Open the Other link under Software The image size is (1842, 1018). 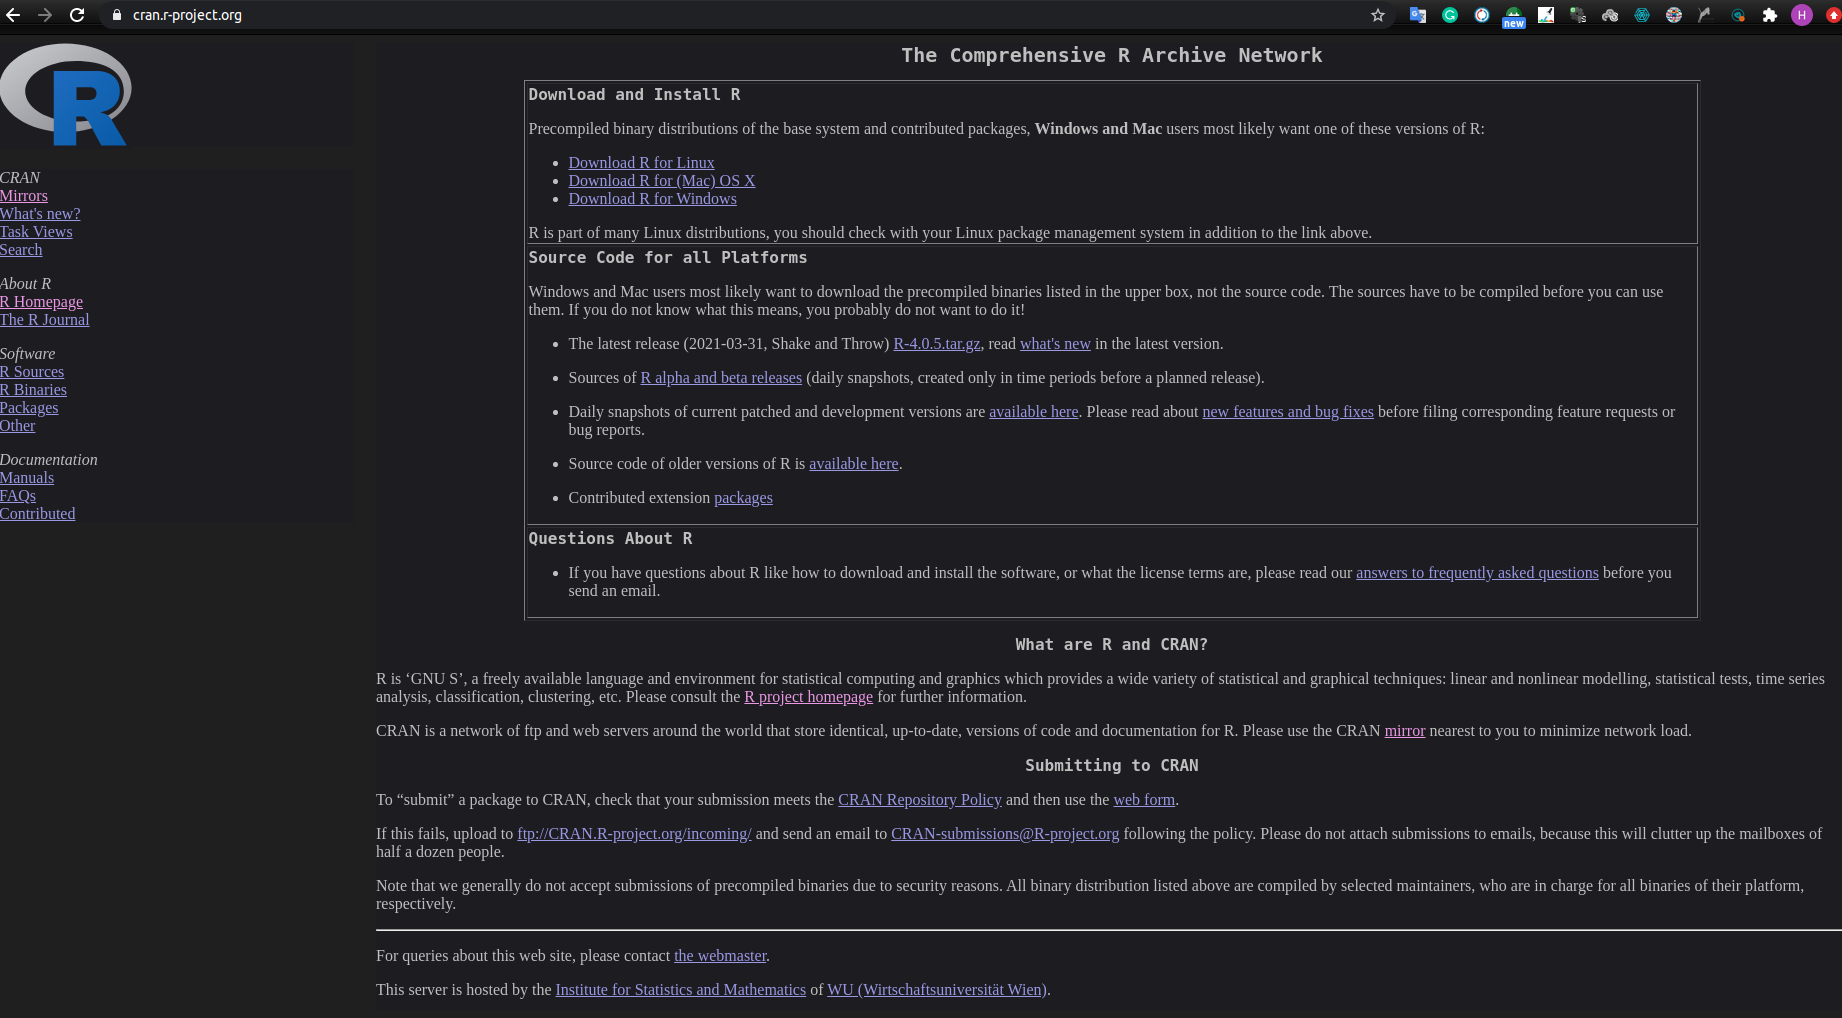coord(18,426)
